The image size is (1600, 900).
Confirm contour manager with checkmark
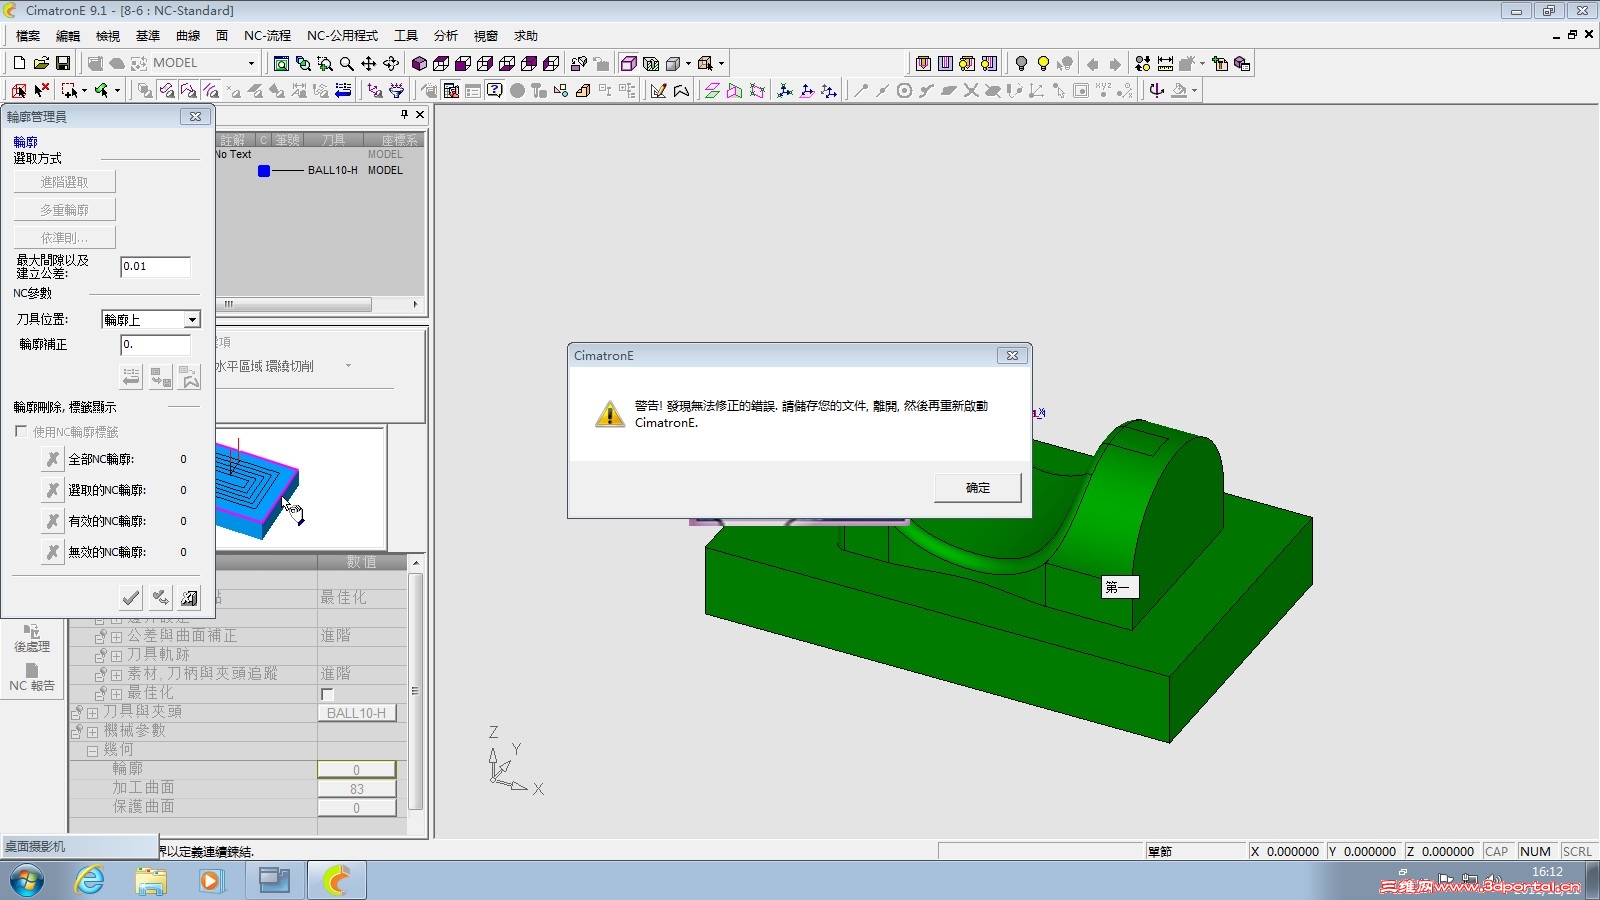[x=130, y=598]
